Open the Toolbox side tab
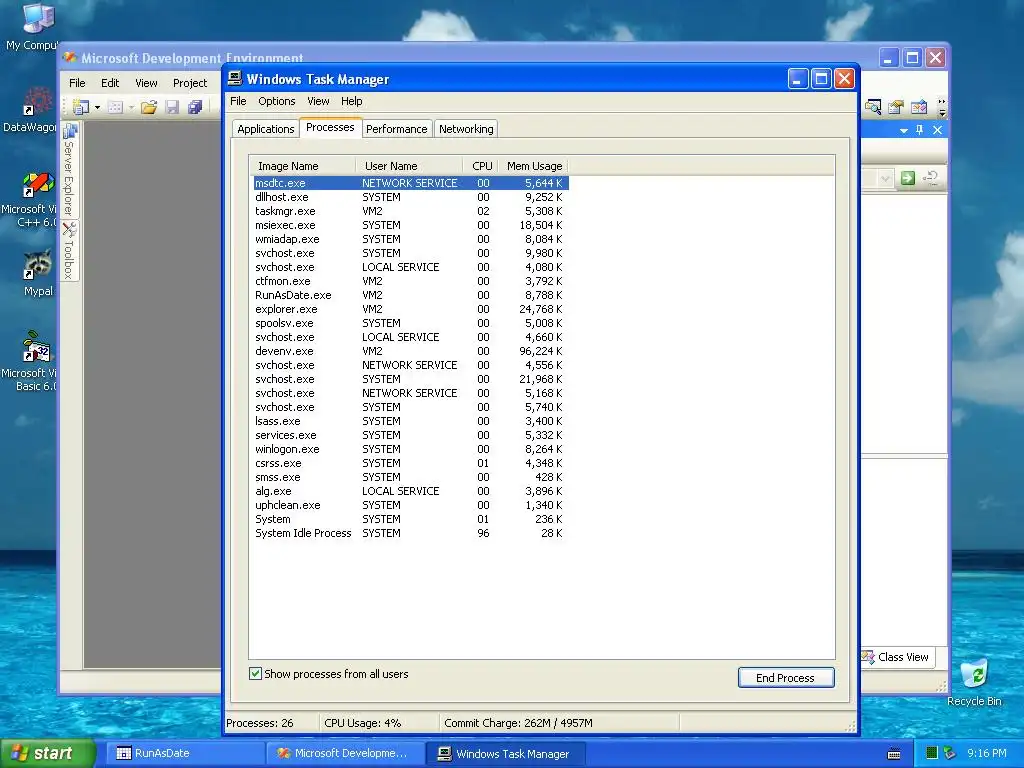The height and width of the screenshot is (768, 1024). tap(69, 251)
